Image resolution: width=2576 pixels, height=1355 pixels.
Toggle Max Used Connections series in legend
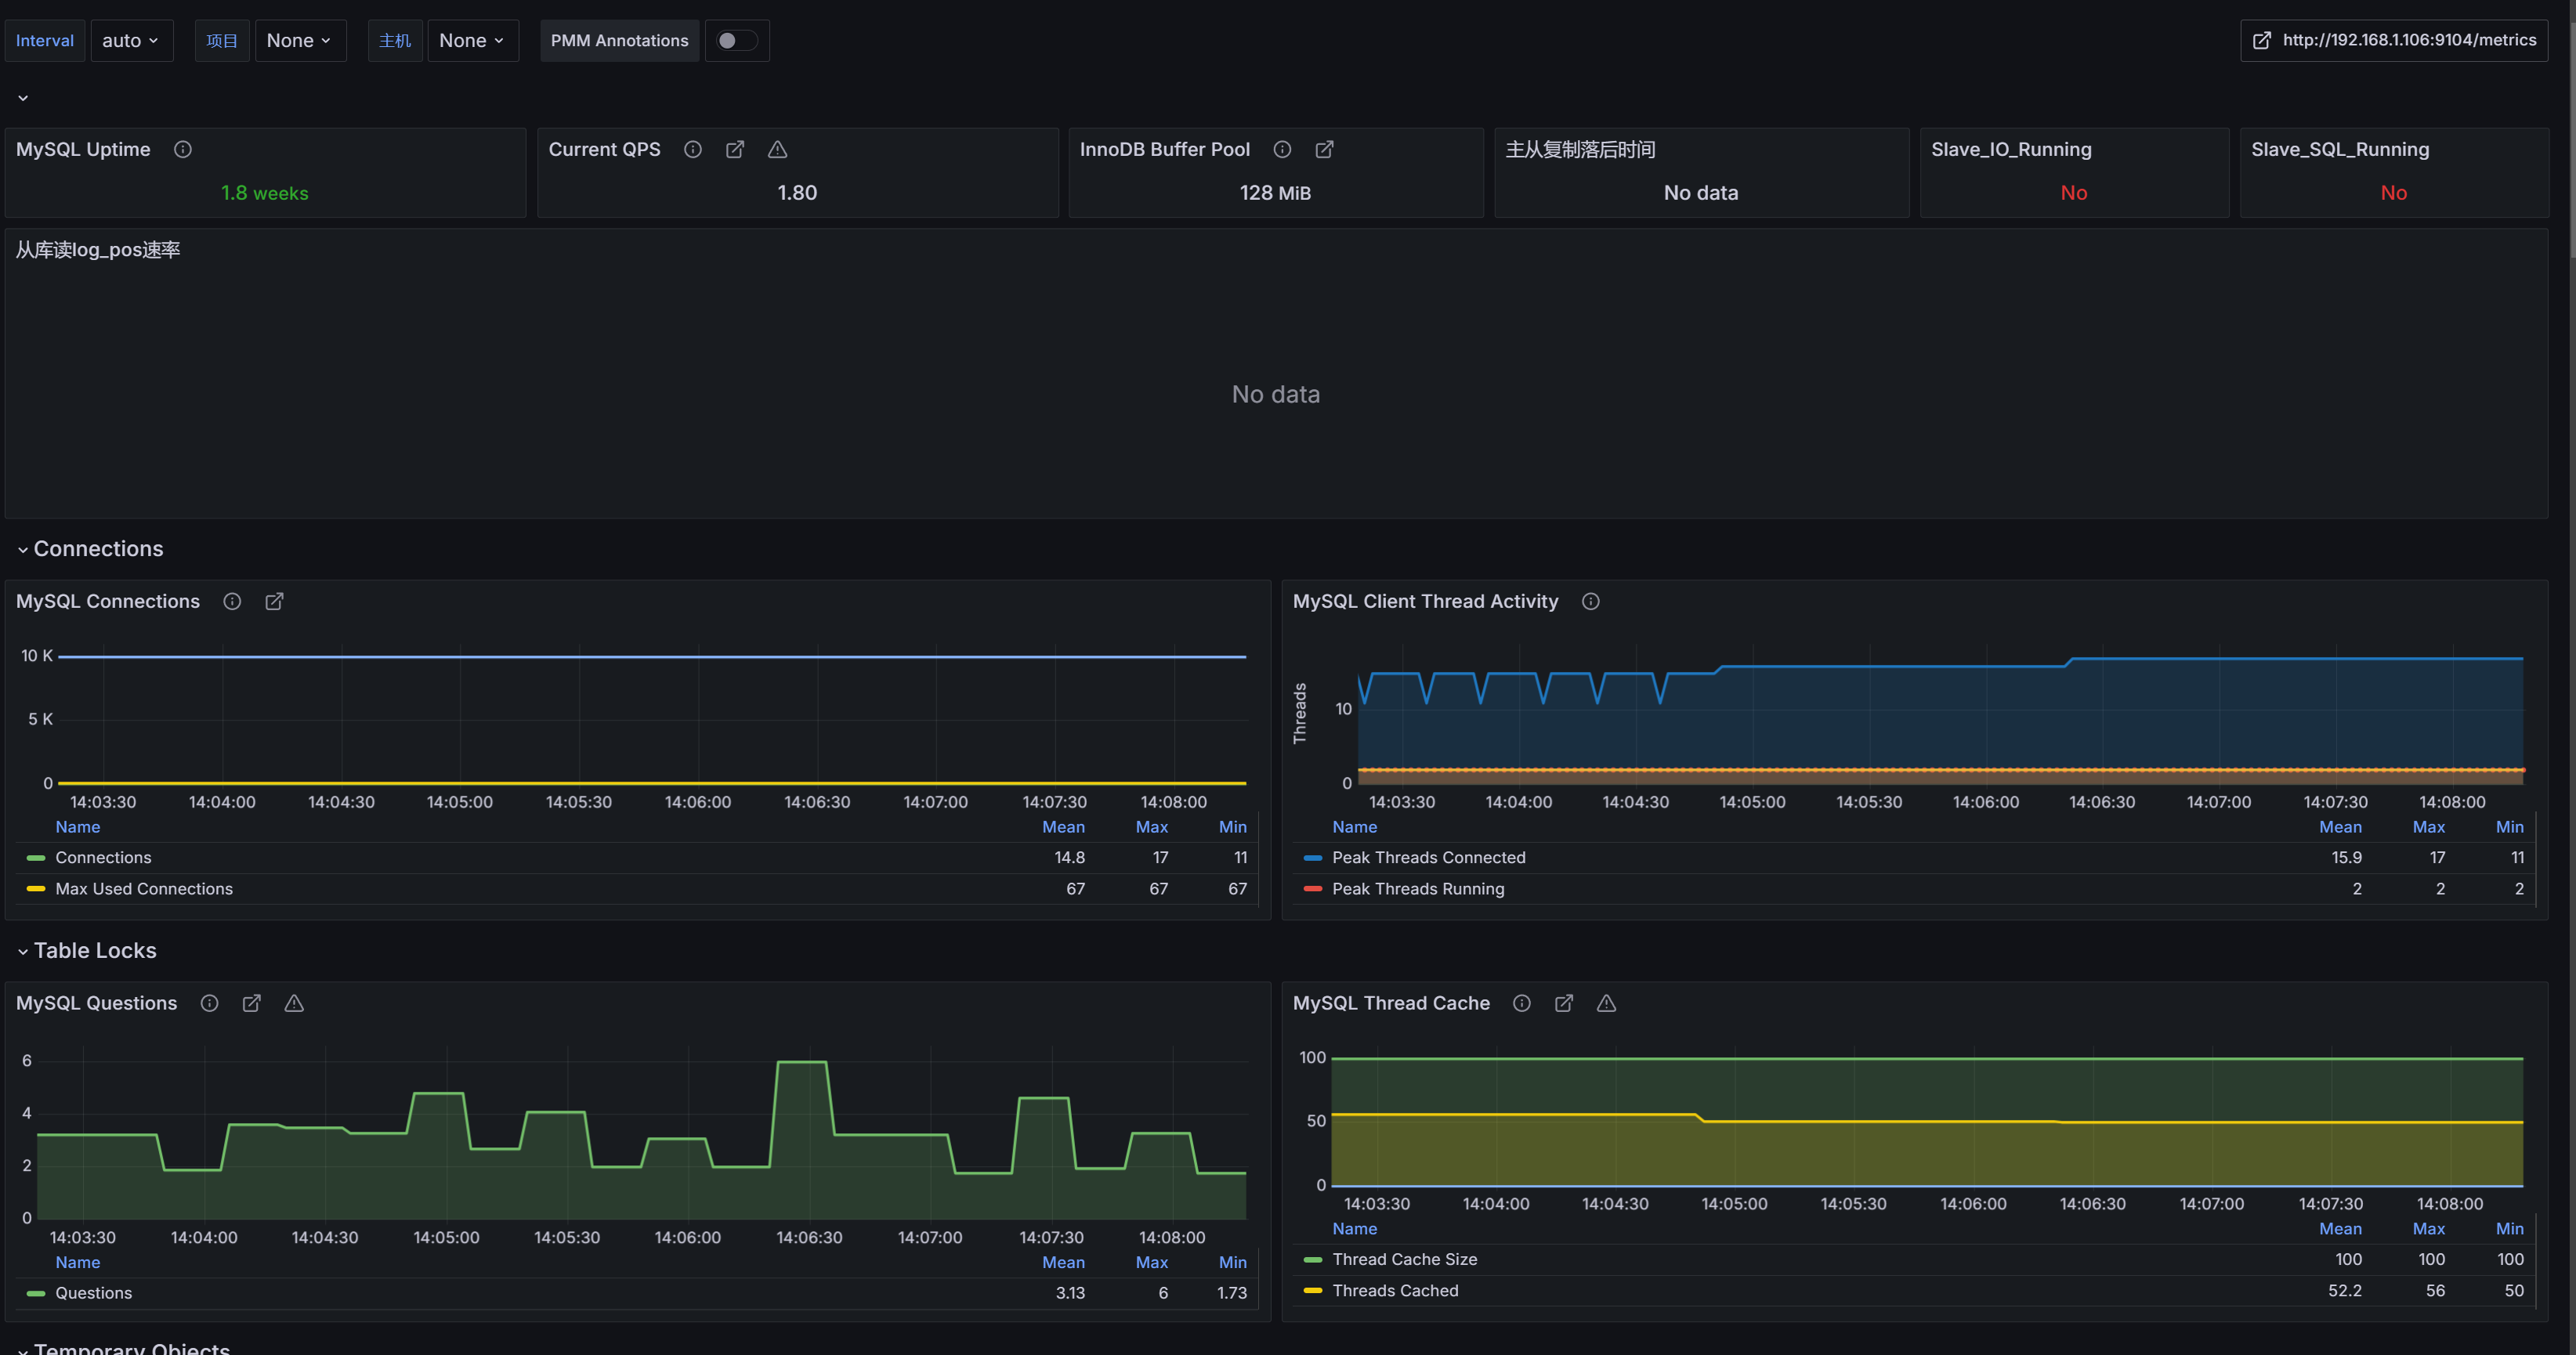[x=144, y=889]
